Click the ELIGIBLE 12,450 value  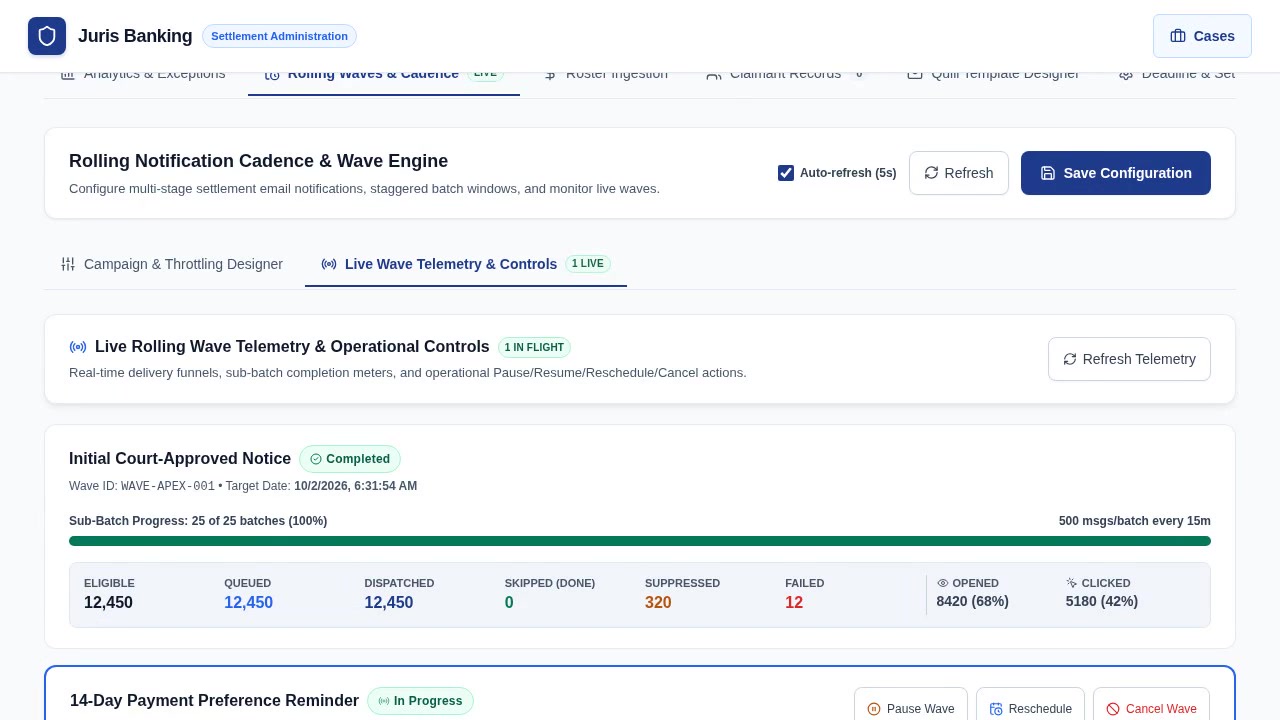coord(108,602)
